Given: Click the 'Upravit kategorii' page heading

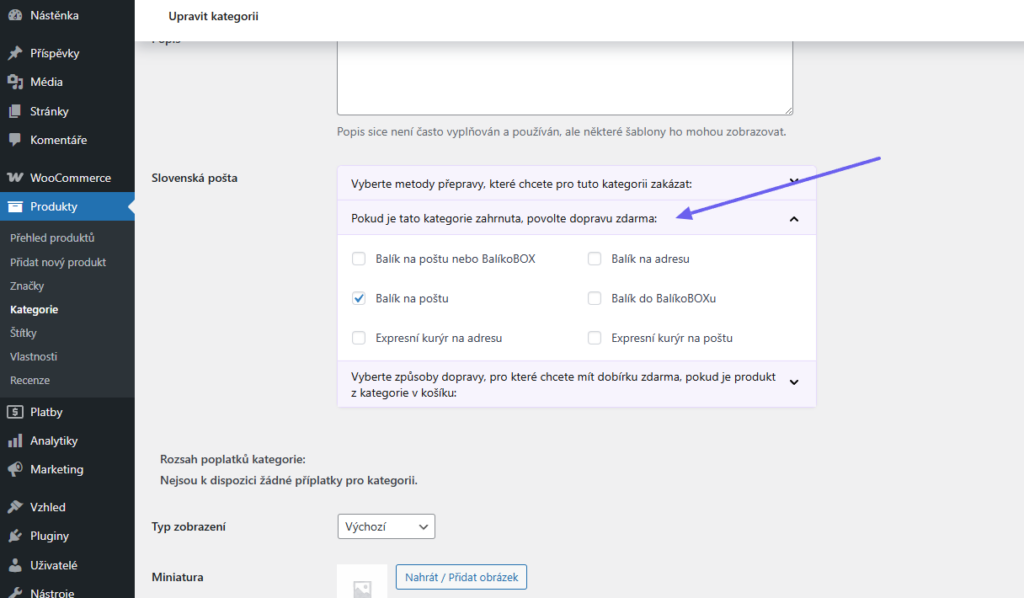Looking at the screenshot, I should click(x=214, y=16).
